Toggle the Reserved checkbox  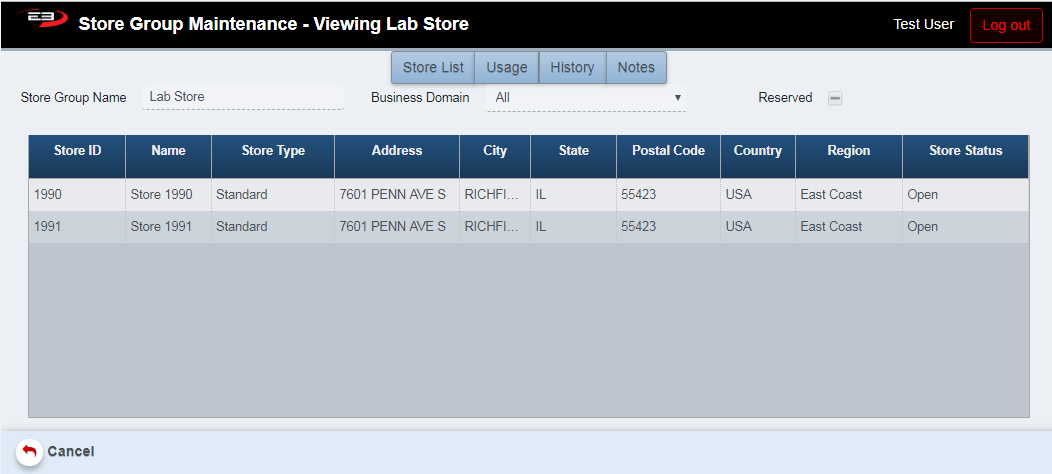[835, 98]
